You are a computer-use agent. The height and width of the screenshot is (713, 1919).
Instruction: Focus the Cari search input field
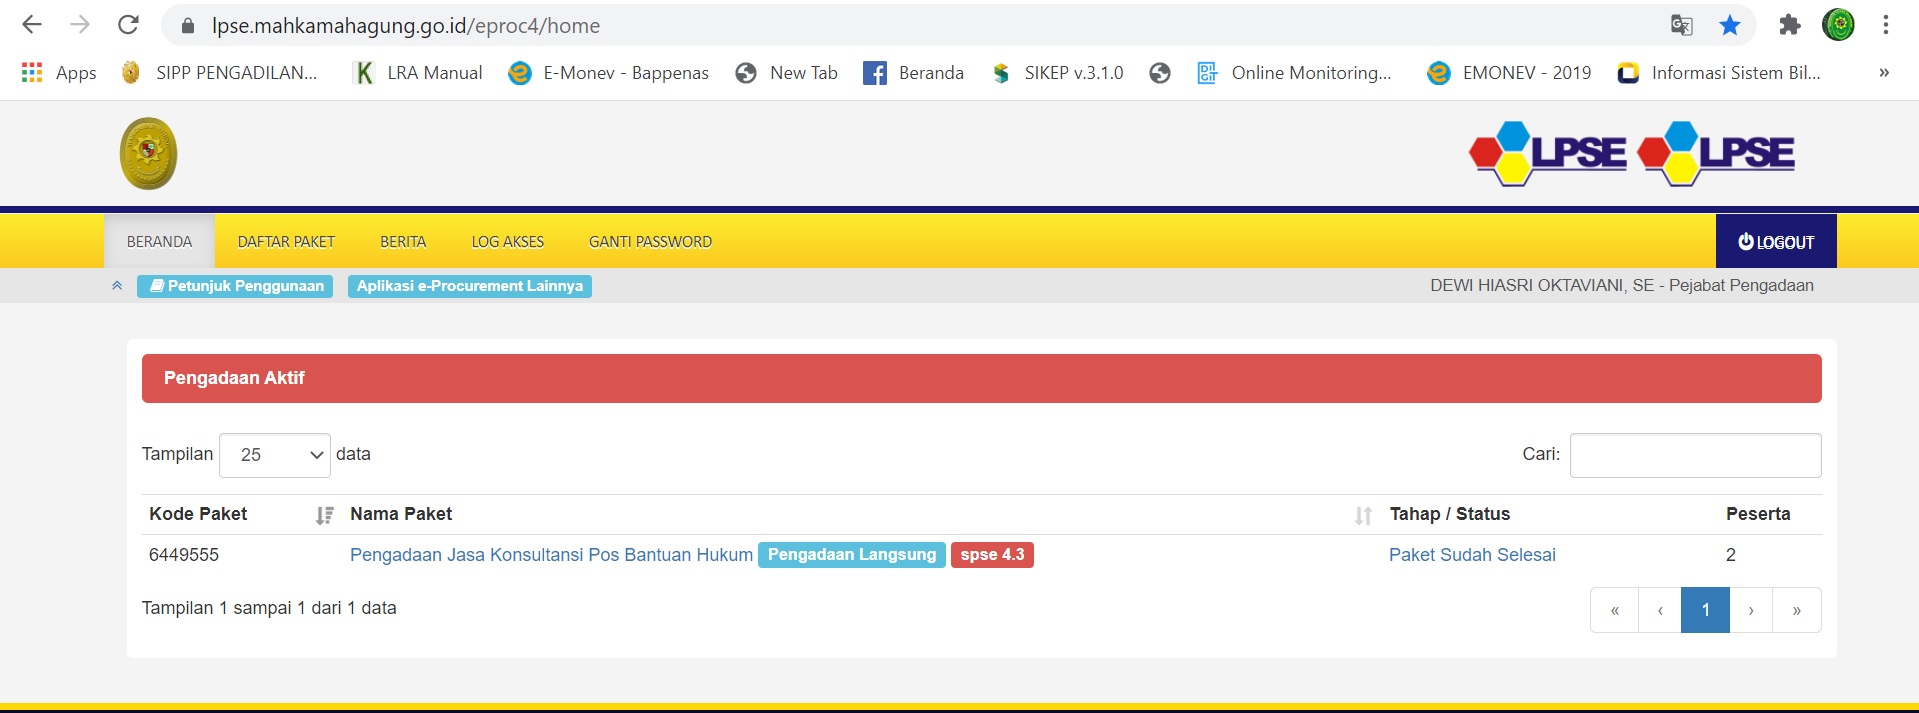[x=1695, y=455]
